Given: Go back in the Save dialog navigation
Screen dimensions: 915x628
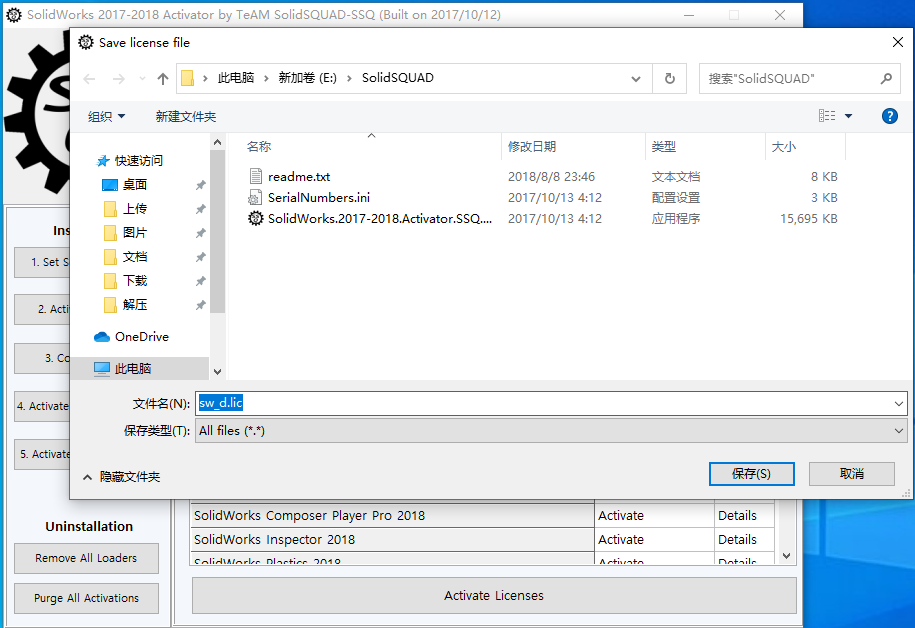Looking at the screenshot, I should 89,79.
